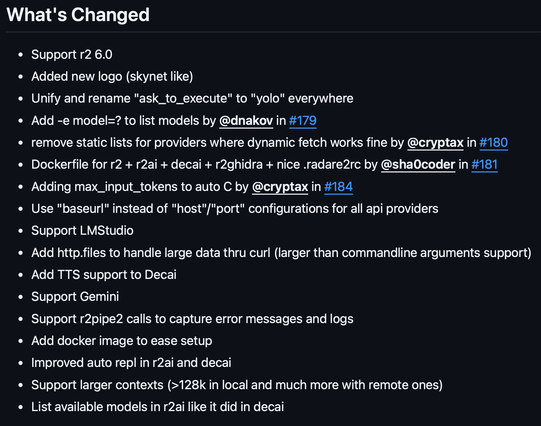This screenshot has height=426, width=541.
Task: Click the baseurl configurations entry text
Action: [x=235, y=209]
